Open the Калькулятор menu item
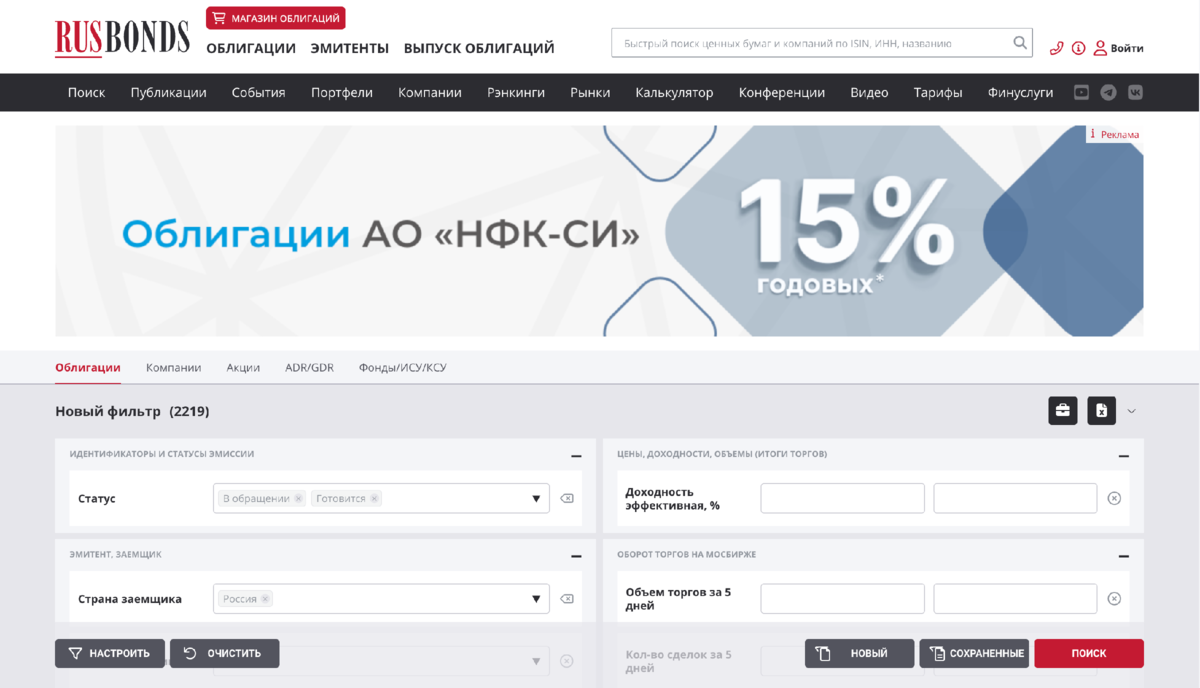The image size is (1200, 688). [x=674, y=92]
